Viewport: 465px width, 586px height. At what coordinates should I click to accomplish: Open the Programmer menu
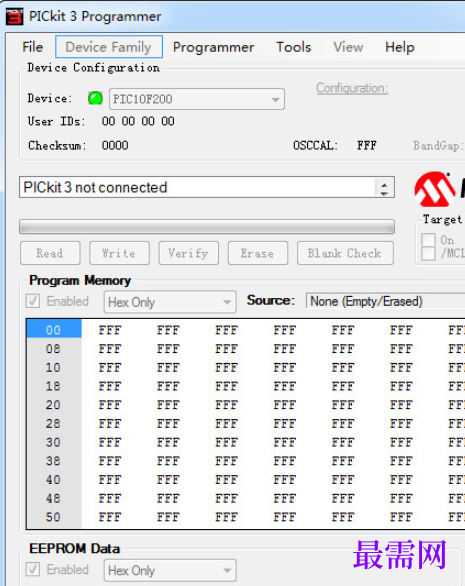point(213,47)
